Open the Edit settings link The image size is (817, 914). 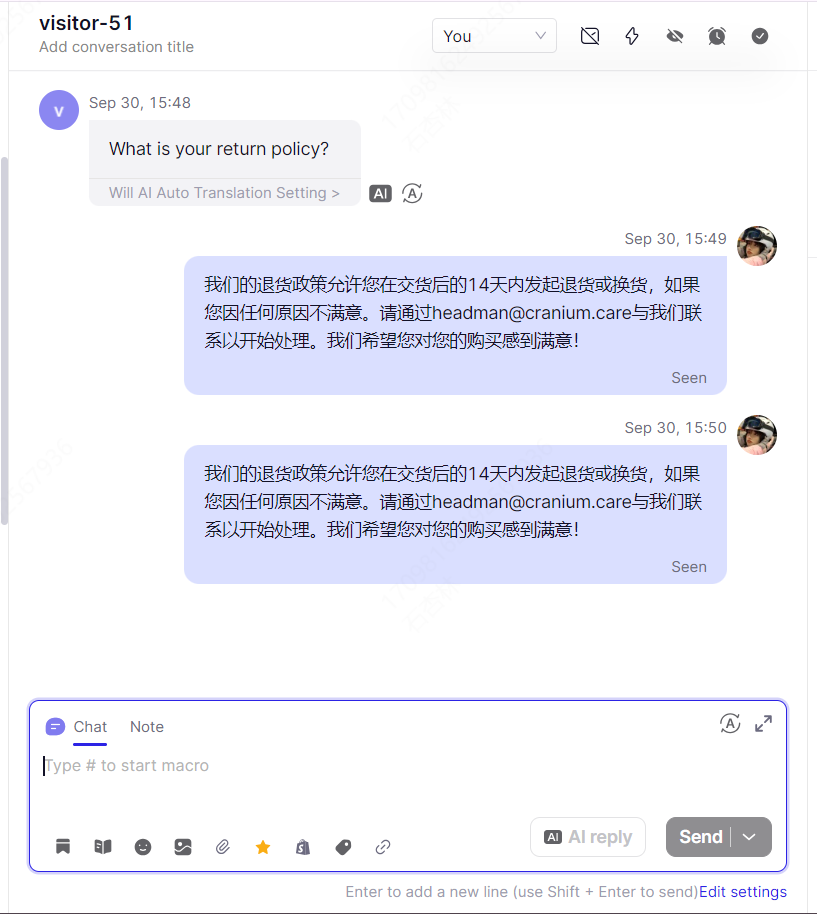point(742,892)
